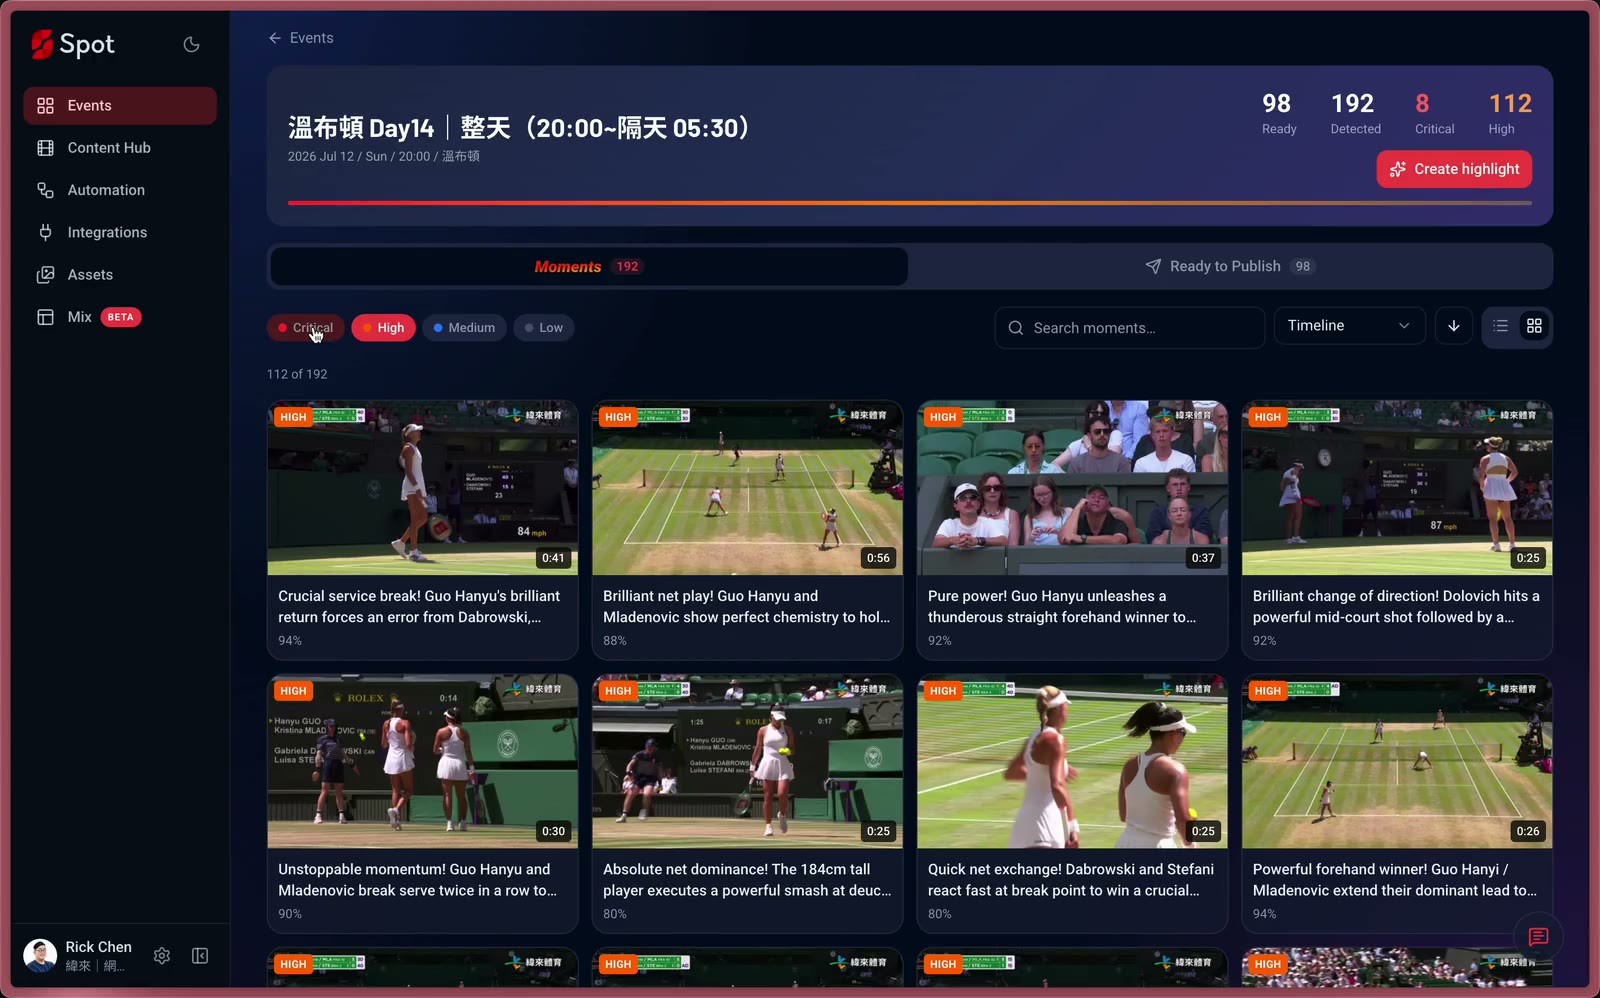Image resolution: width=1600 pixels, height=998 pixels.
Task: Click the 0:56 duration badge
Action: [x=878, y=558]
